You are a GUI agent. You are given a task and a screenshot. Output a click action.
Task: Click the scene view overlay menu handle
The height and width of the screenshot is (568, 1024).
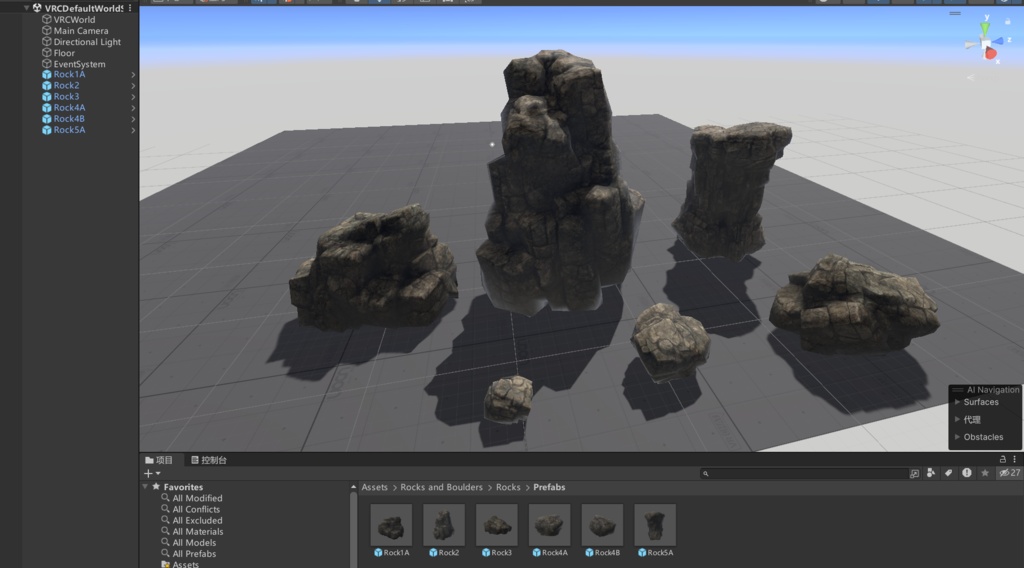[x=955, y=13]
